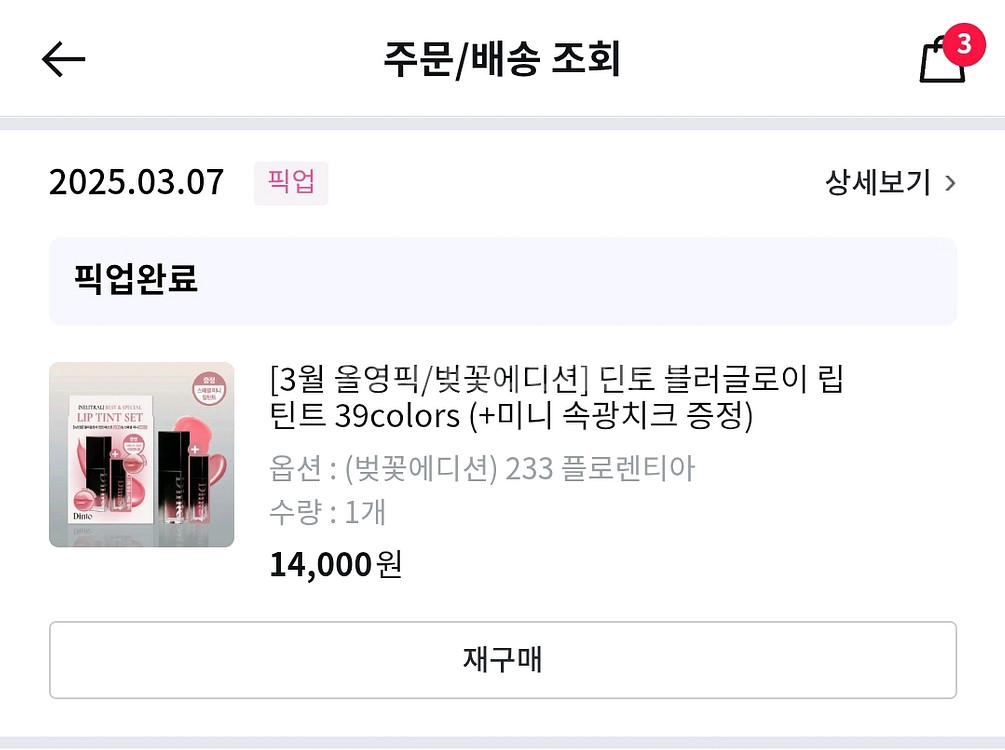Open 상세보기 order details
This screenshot has width=1005, height=750.
pos(878,183)
